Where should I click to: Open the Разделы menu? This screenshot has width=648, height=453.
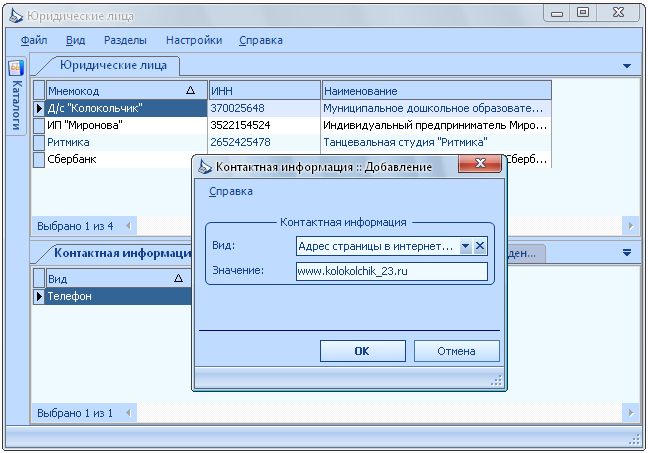[x=125, y=40]
